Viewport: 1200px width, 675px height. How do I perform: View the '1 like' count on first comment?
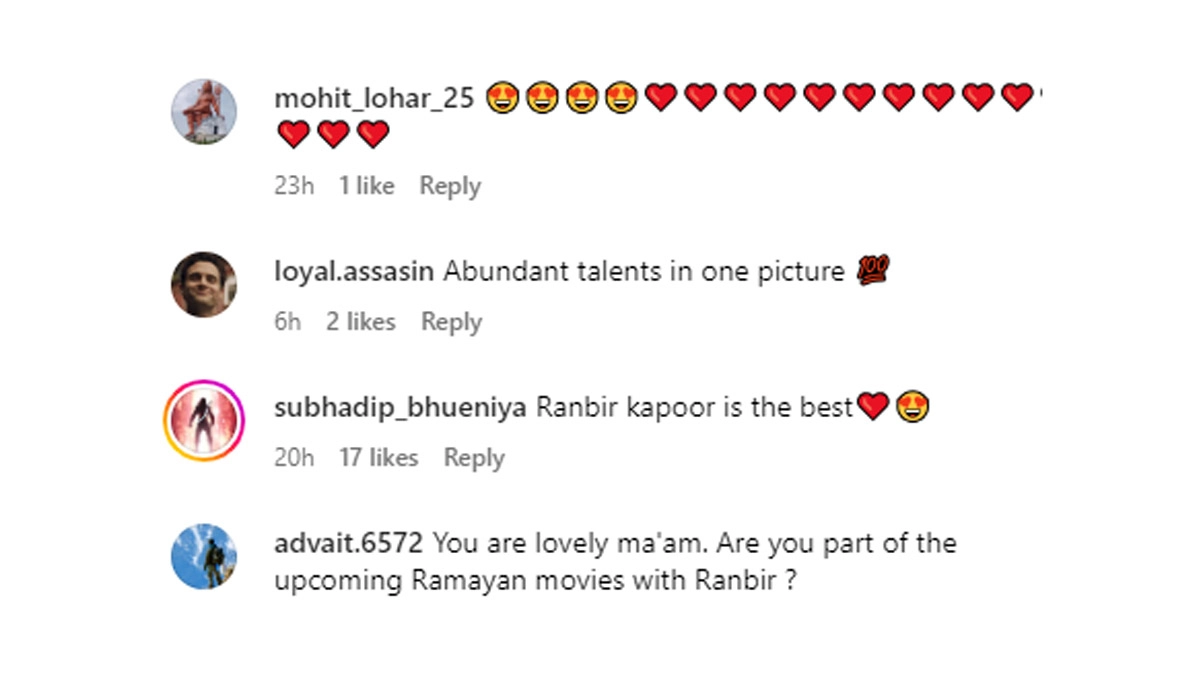[x=367, y=186]
